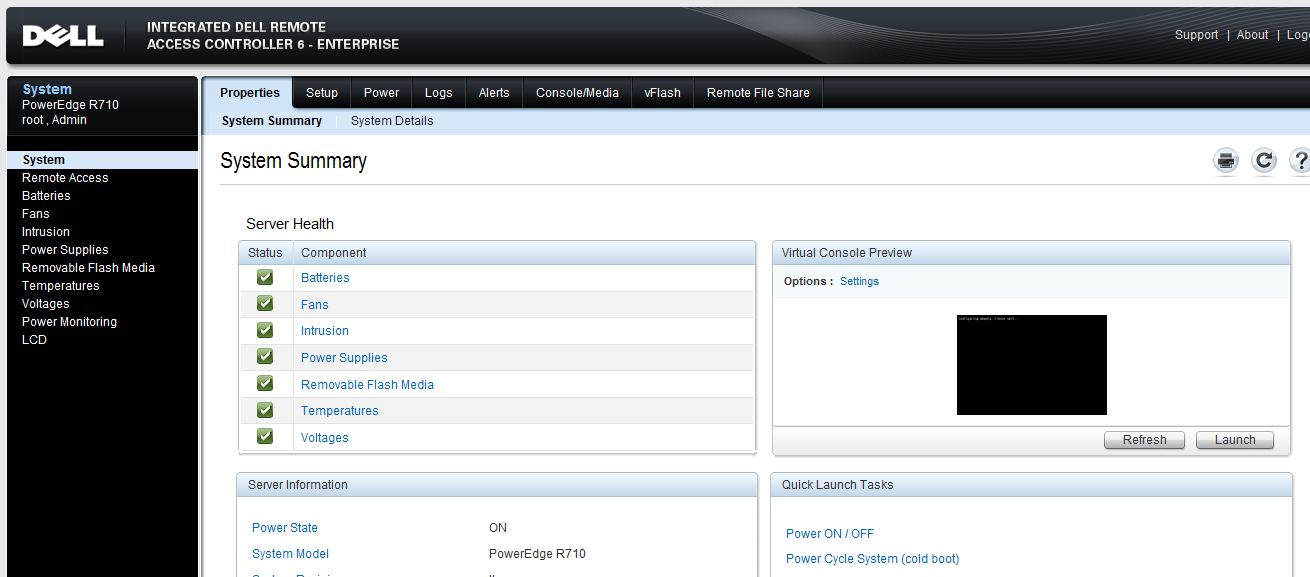Open the vFlash tab
1310x577 pixels.
(662, 92)
